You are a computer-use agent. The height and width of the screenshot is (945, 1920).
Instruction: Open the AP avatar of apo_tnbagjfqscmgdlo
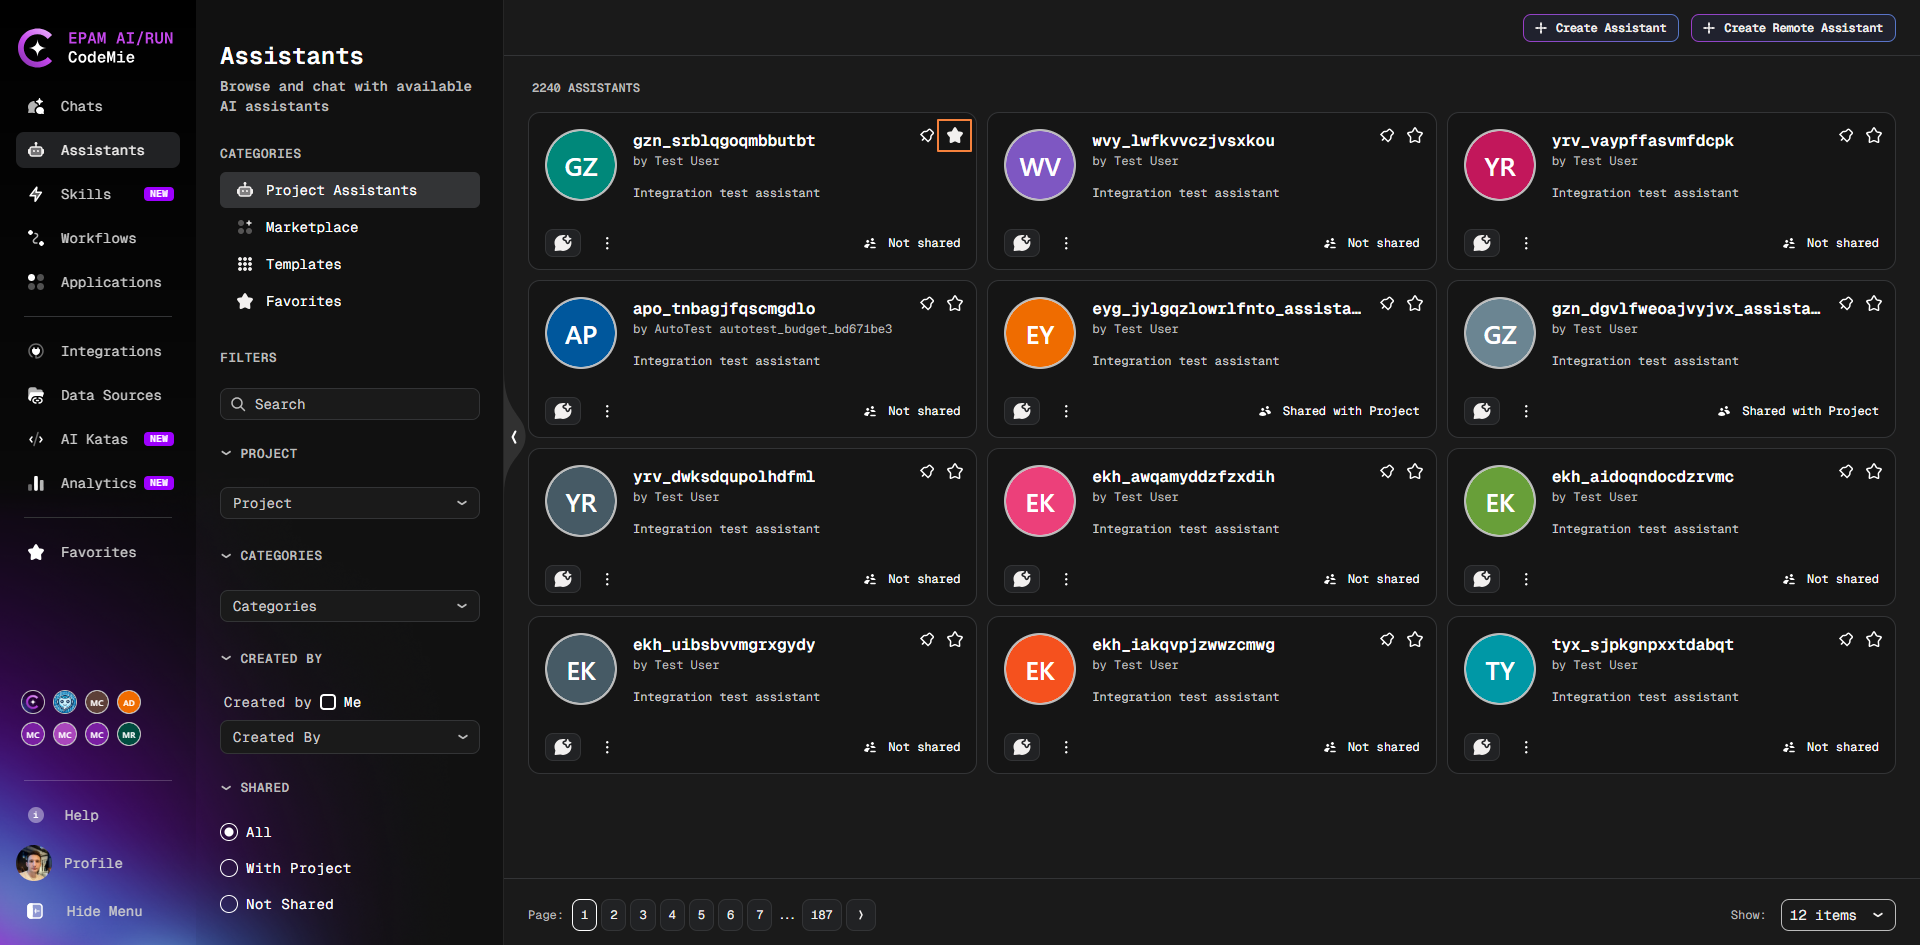(x=581, y=333)
